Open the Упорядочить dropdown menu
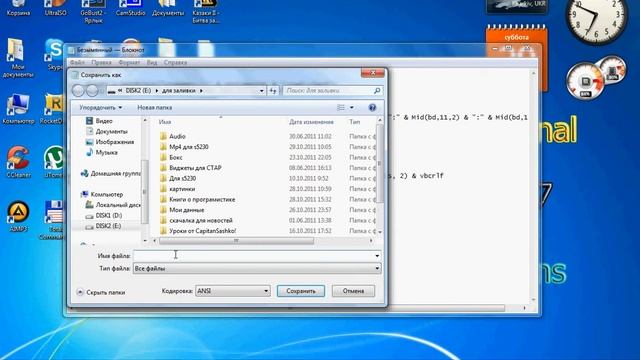Image resolution: width=640 pixels, height=360 pixels. point(100,108)
